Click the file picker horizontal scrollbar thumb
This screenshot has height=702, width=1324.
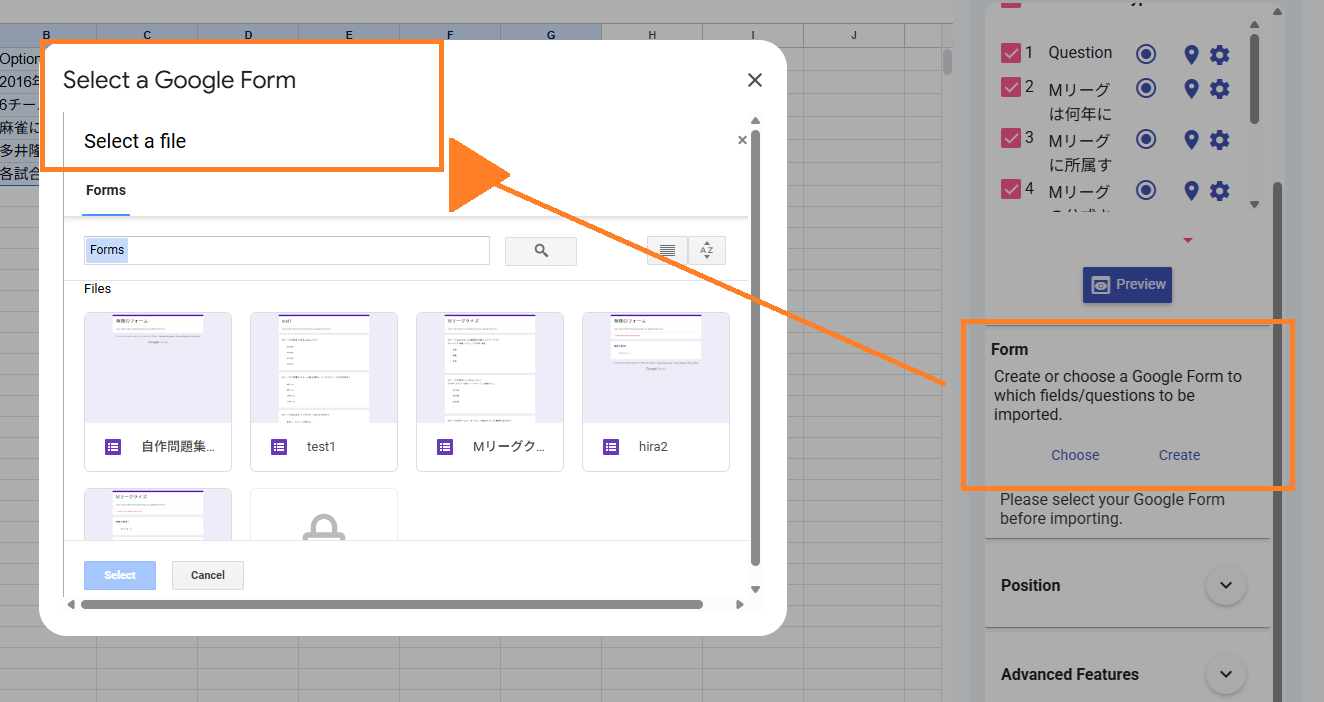[392, 604]
